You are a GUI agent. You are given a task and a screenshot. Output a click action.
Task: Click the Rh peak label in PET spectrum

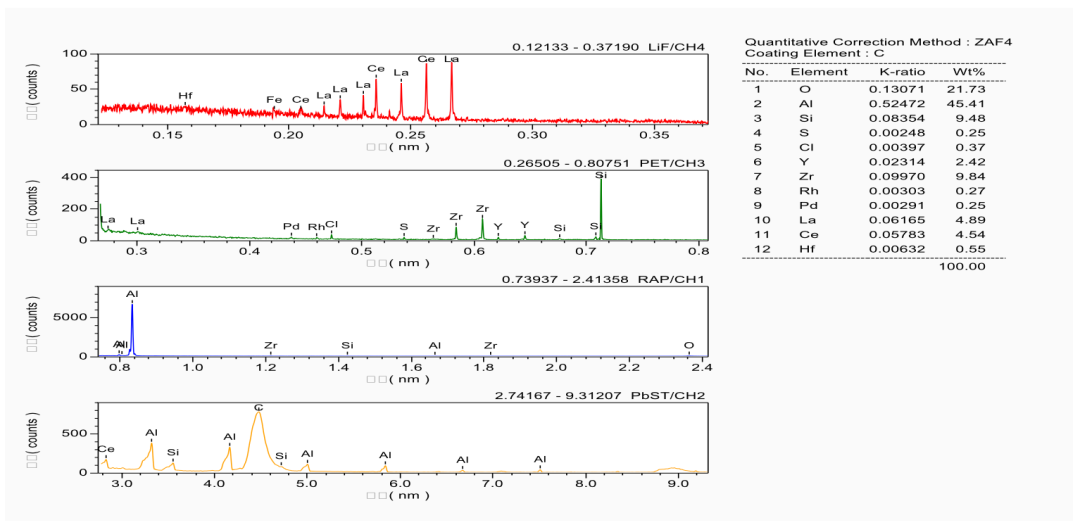[x=316, y=226]
